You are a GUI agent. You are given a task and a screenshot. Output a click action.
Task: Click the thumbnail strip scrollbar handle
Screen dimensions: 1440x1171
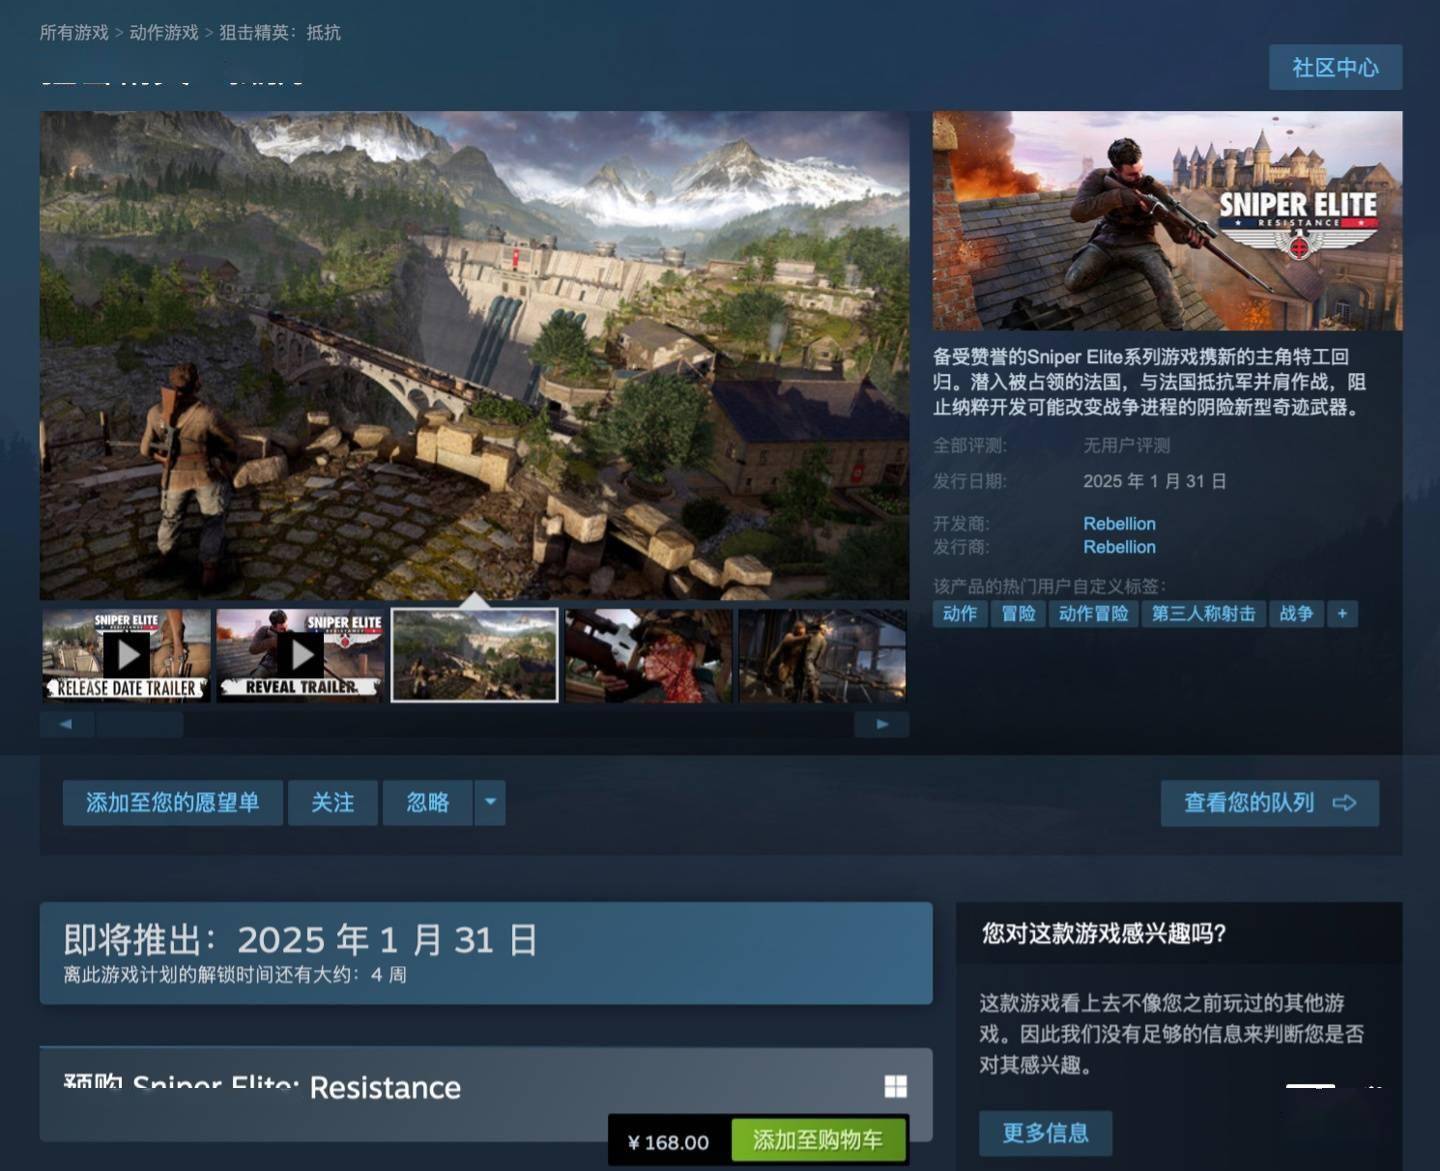coord(139,724)
